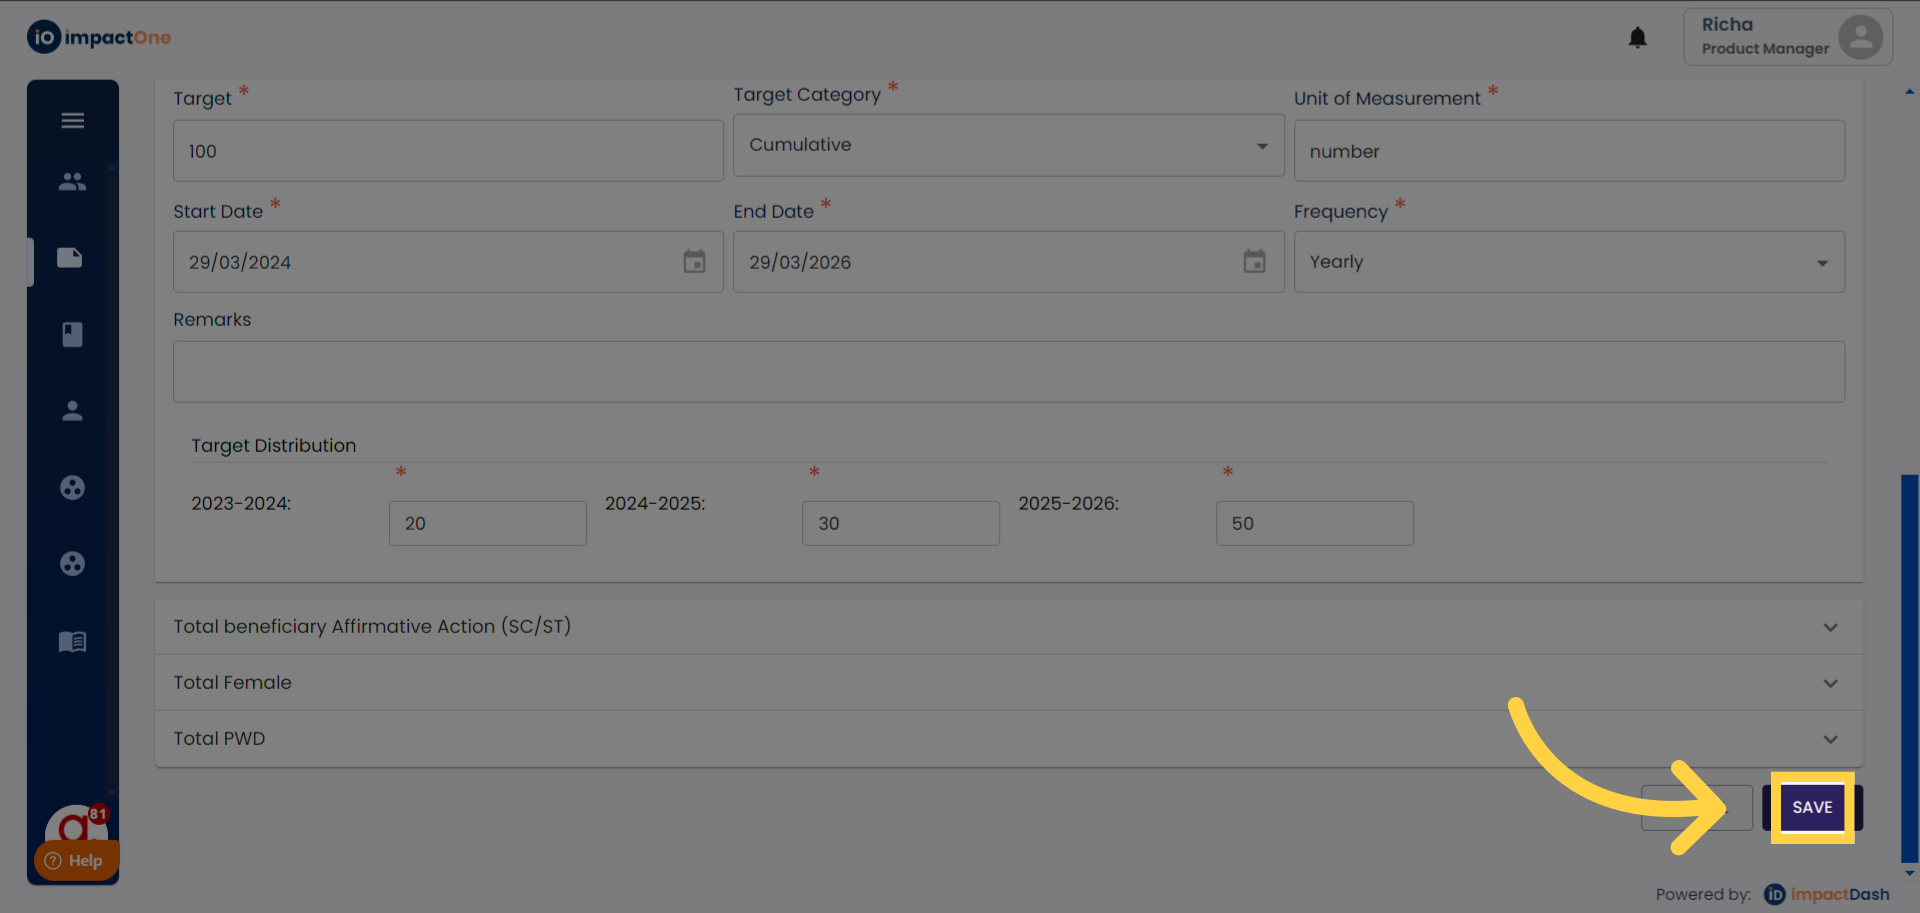Click the group people sidebar icon
The width and height of the screenshot is (1920, 913).
(x=72, y=182)
